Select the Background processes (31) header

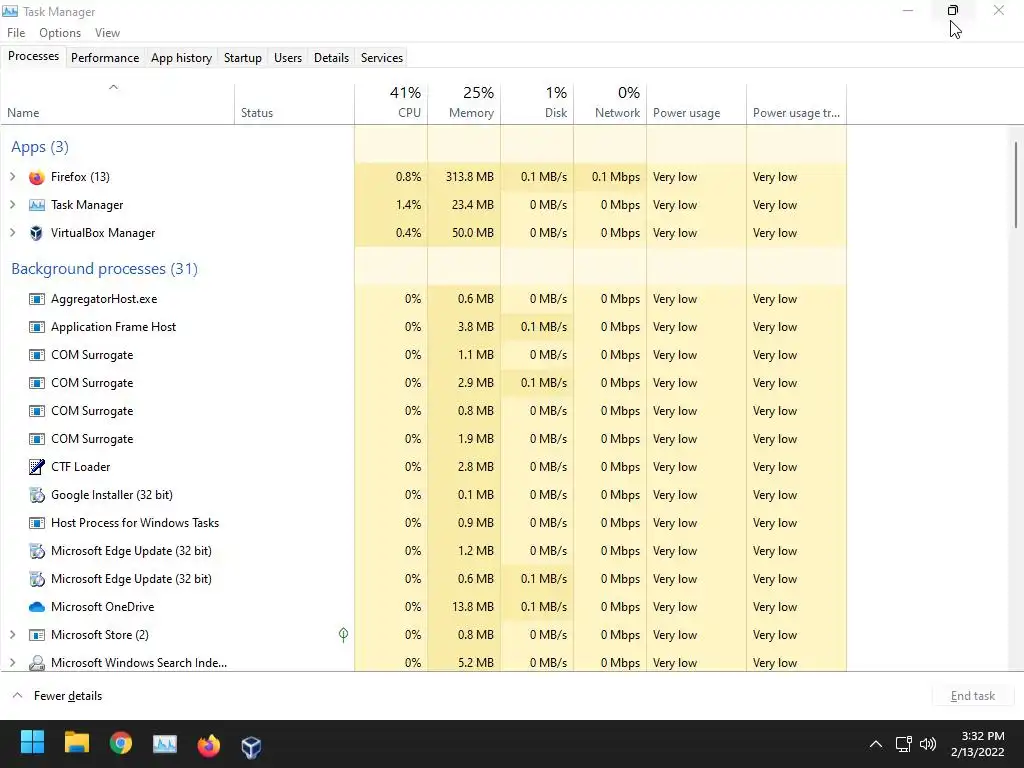coord(104,269)
